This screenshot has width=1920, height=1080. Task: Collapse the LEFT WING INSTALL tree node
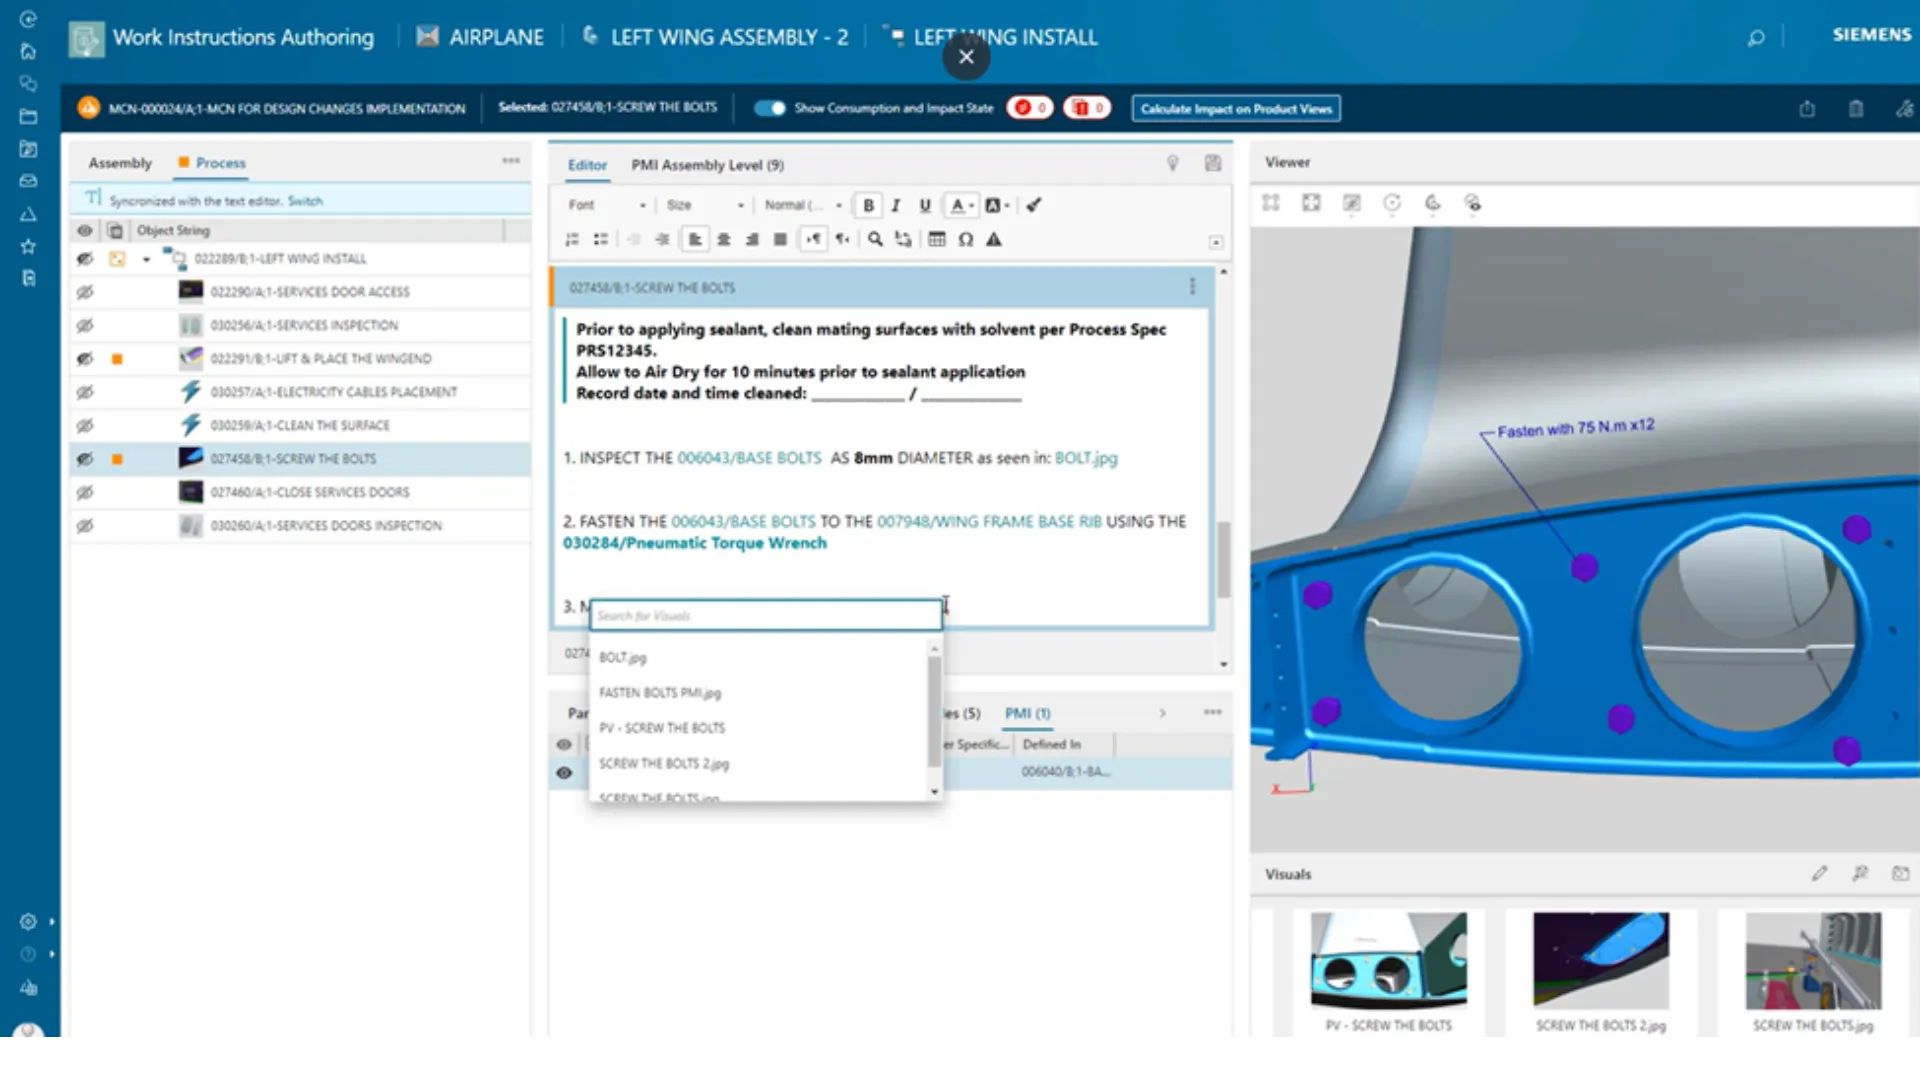146,259
